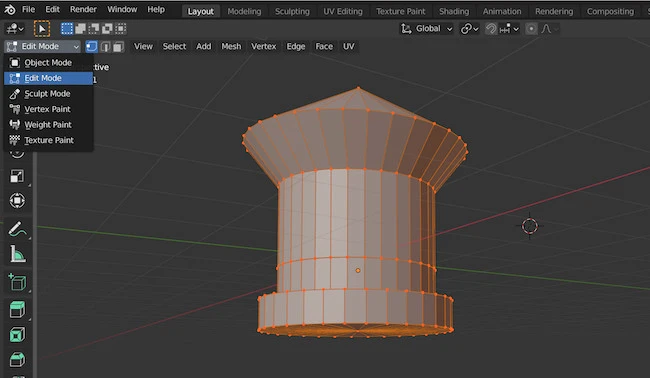Open the Mesh menu
650x378 pixels.
tap(231, 46)
